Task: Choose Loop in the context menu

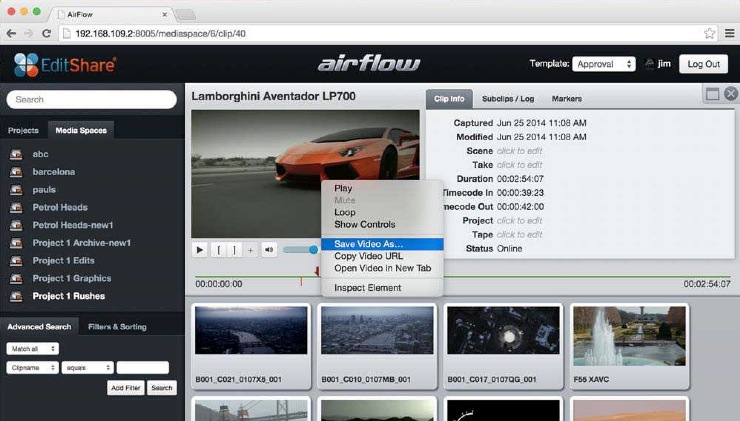Action: pyautogui.click(x=382, y=212)
